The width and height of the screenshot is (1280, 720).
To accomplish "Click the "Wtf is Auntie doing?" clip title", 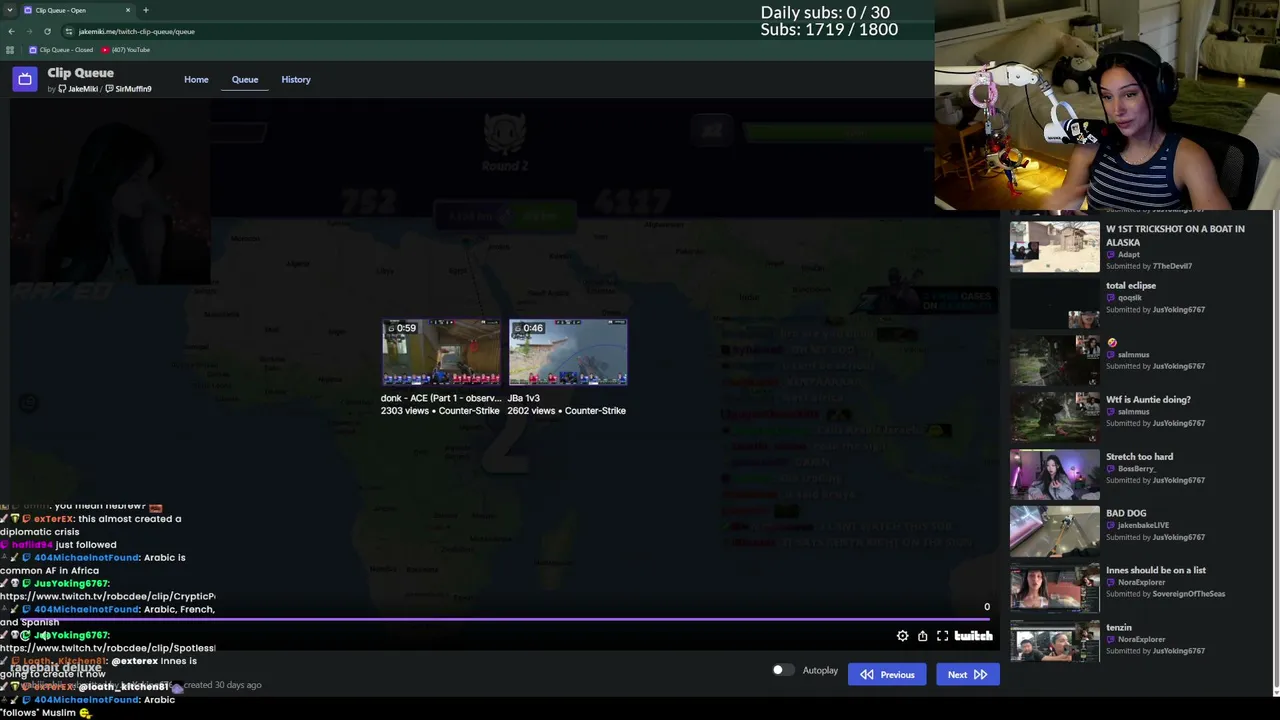I will pyautogui.click(x=1148, y=400).
